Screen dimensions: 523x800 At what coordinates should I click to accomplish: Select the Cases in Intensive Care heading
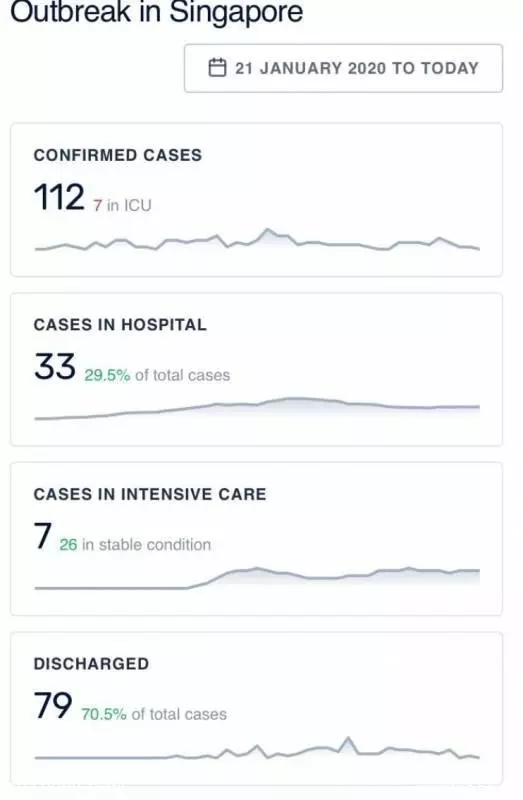[150, 494]
